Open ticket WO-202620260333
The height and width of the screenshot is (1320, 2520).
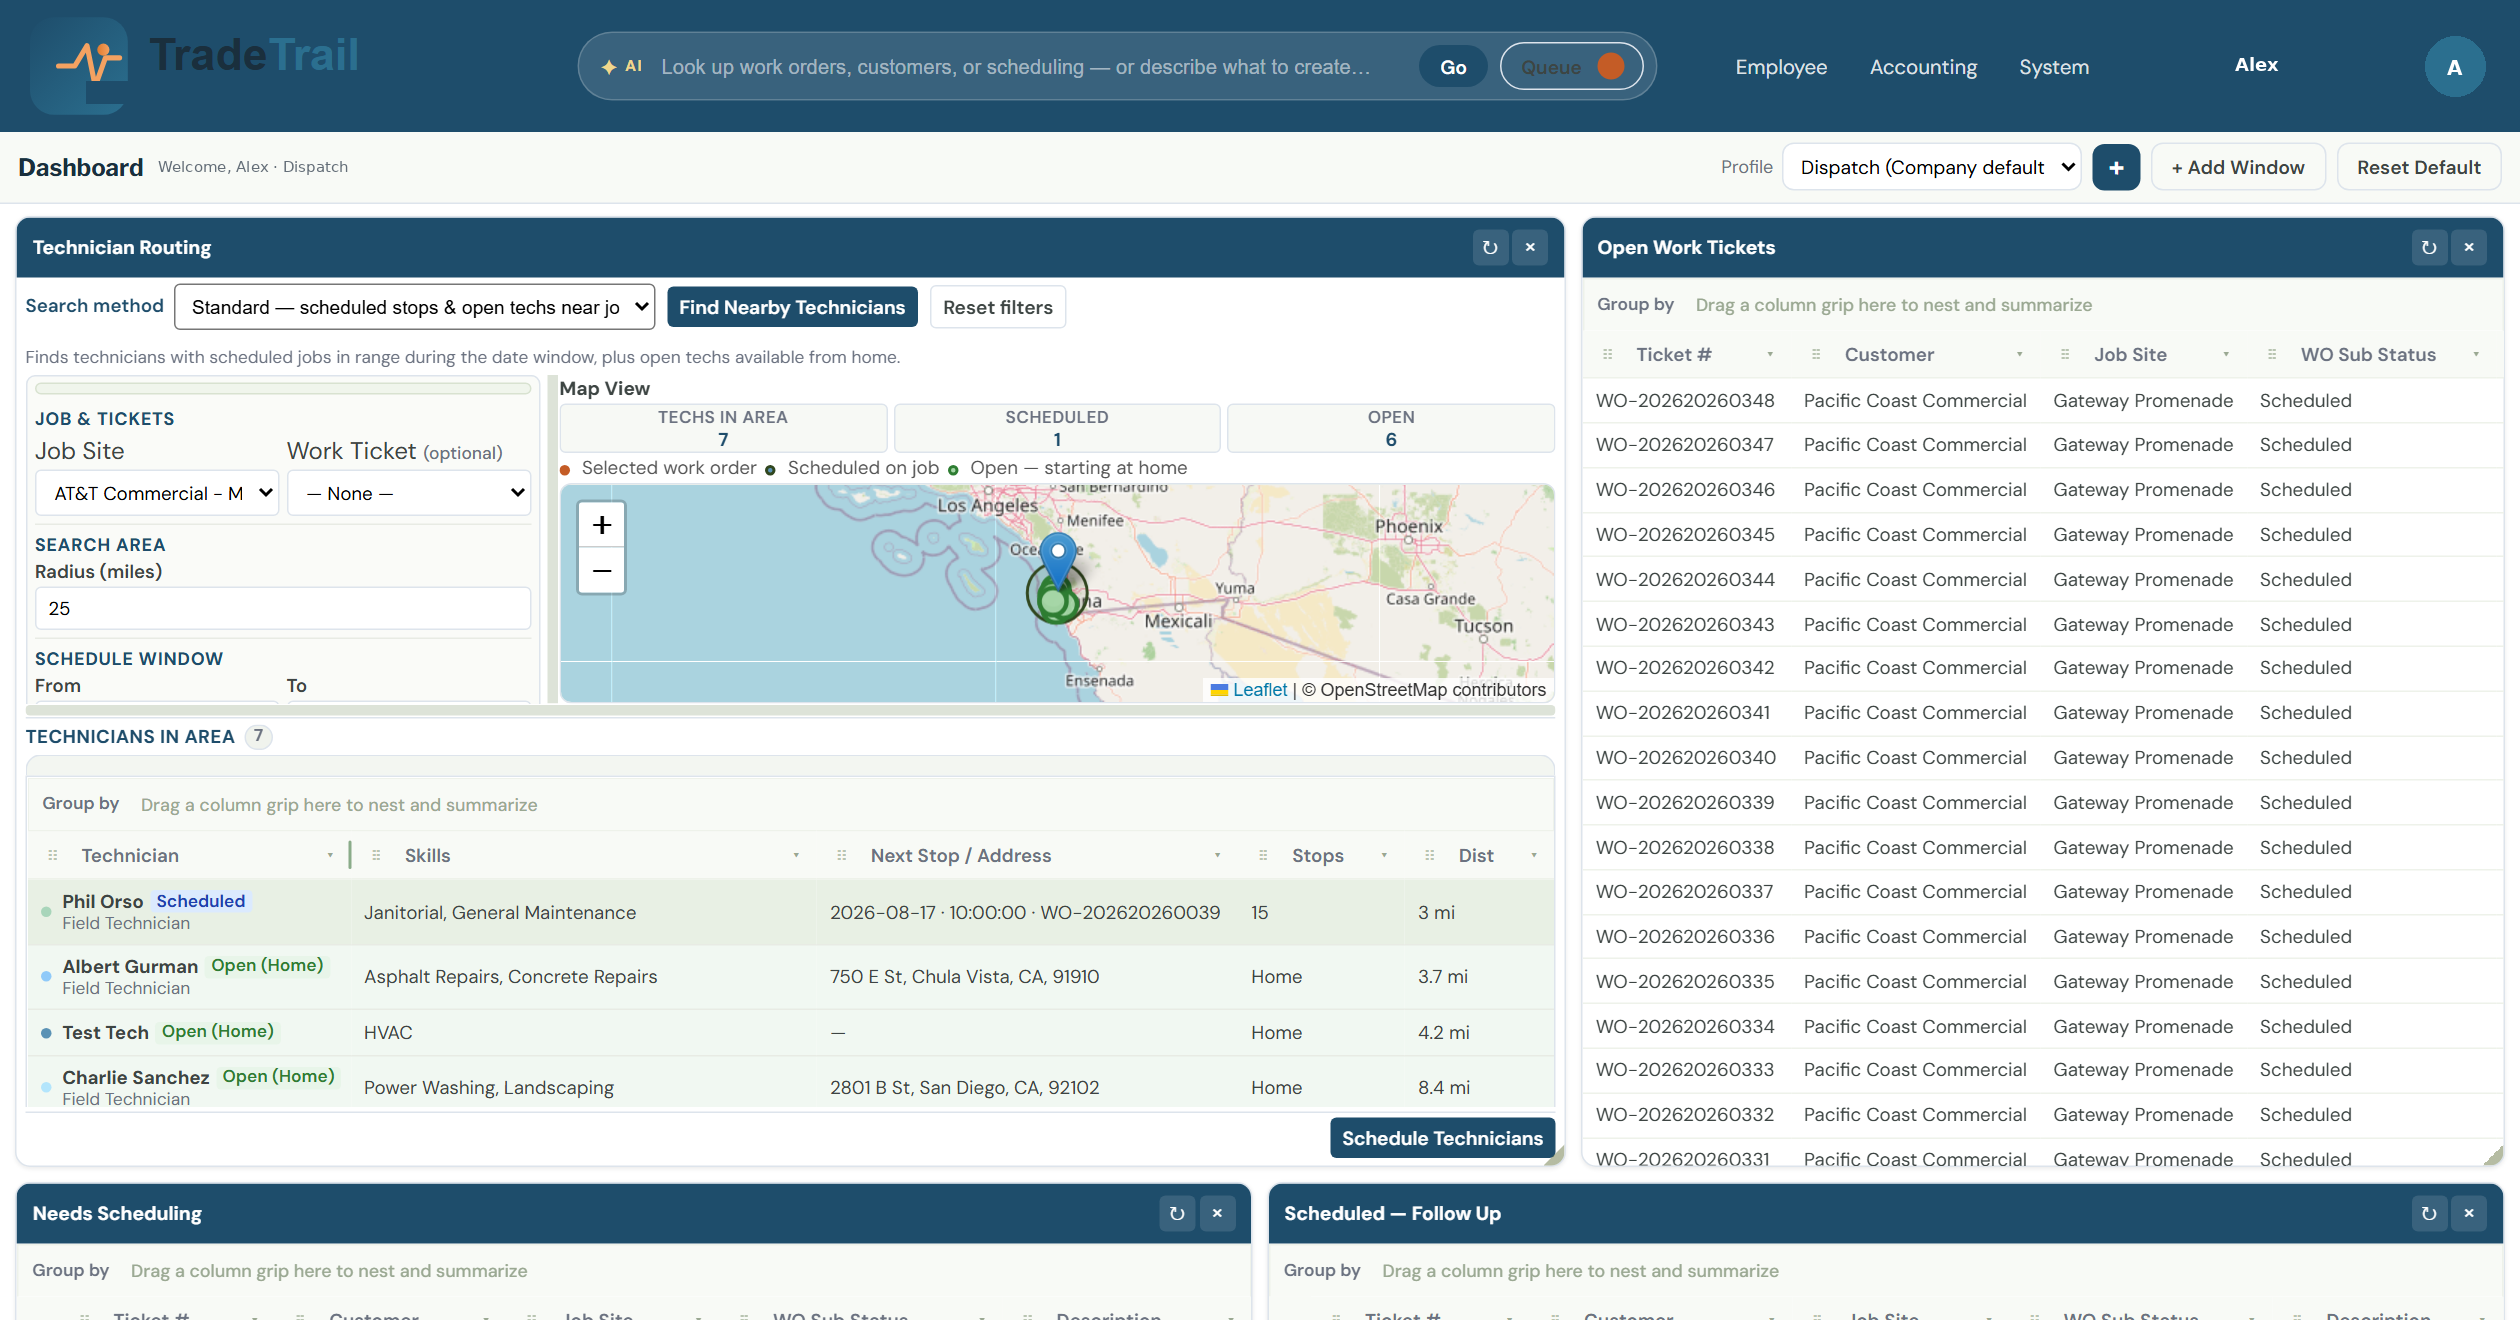tap(1685, 1069)
